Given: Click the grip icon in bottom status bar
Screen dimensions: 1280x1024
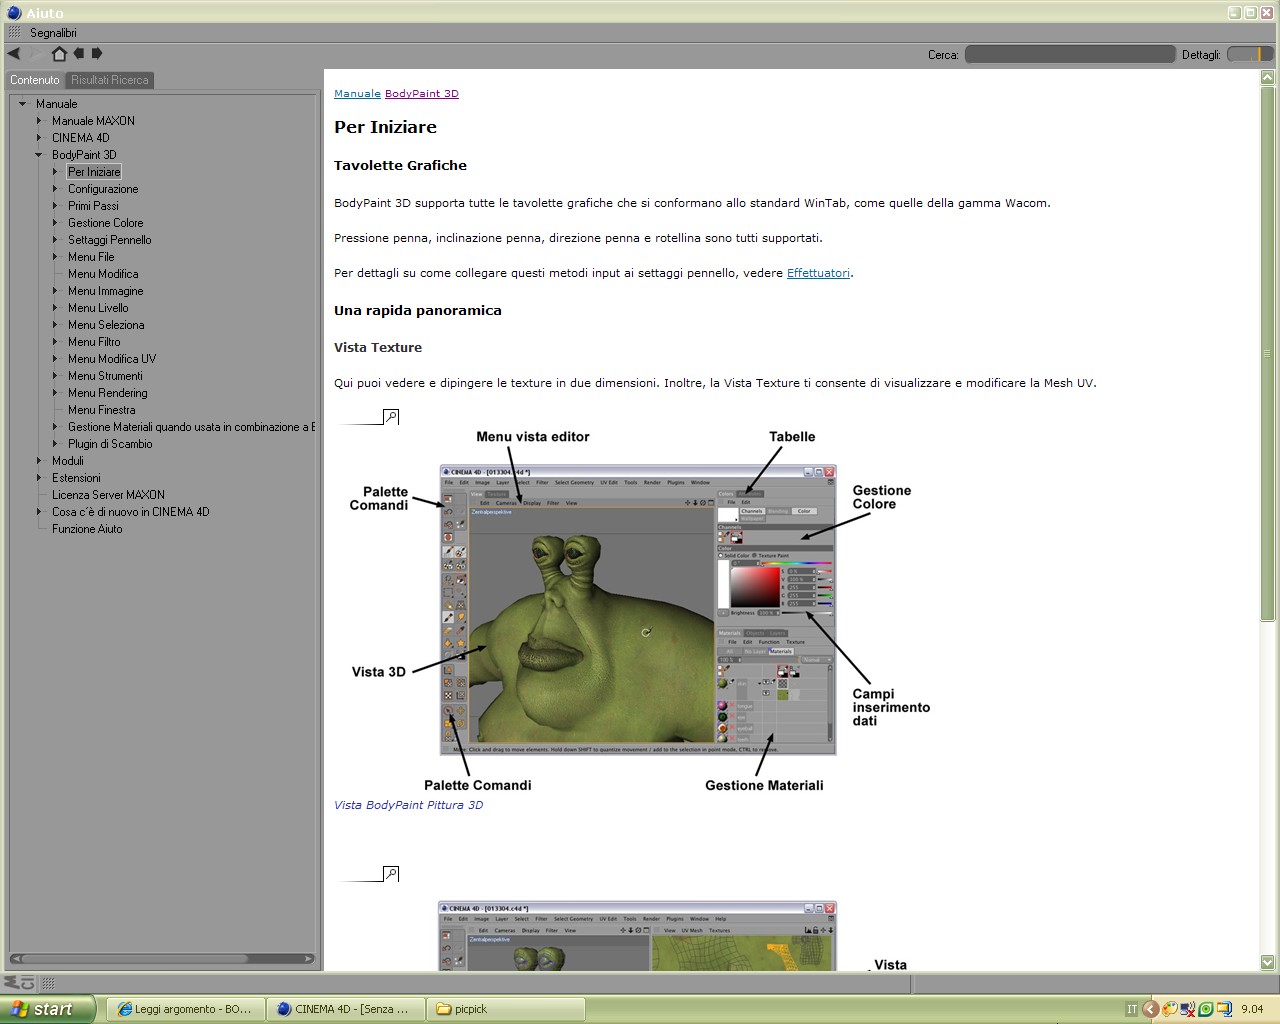Looking at the screenshot, I should click(48, 983).
